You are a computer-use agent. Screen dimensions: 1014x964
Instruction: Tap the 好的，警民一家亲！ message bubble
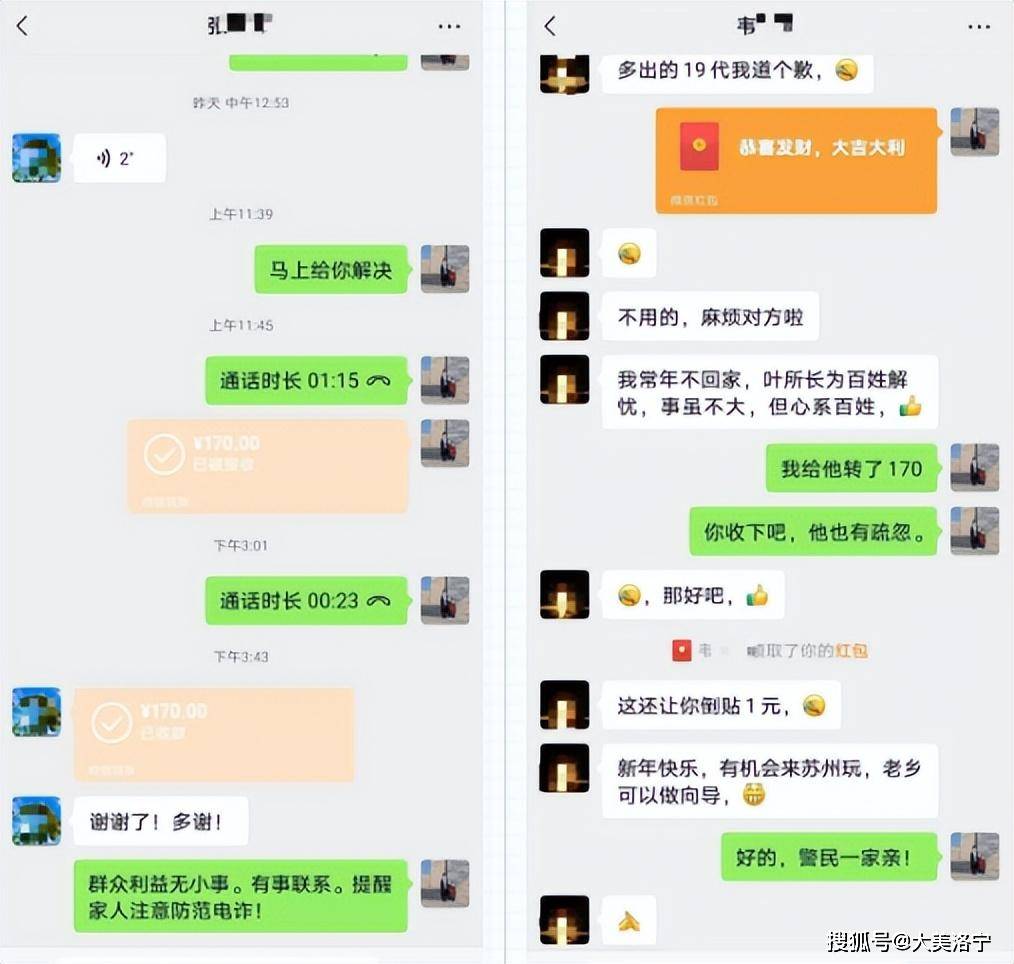click(x=830, y=857)
